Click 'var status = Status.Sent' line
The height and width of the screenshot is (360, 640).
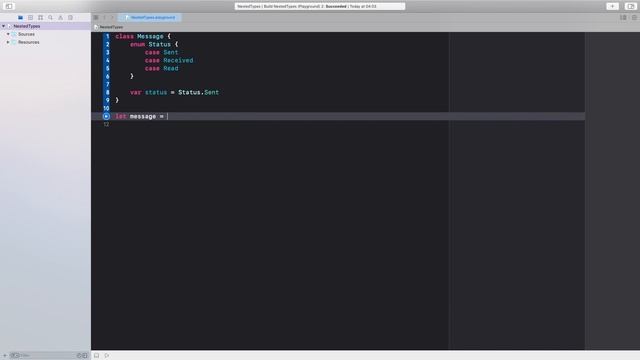tap(174, 92)
